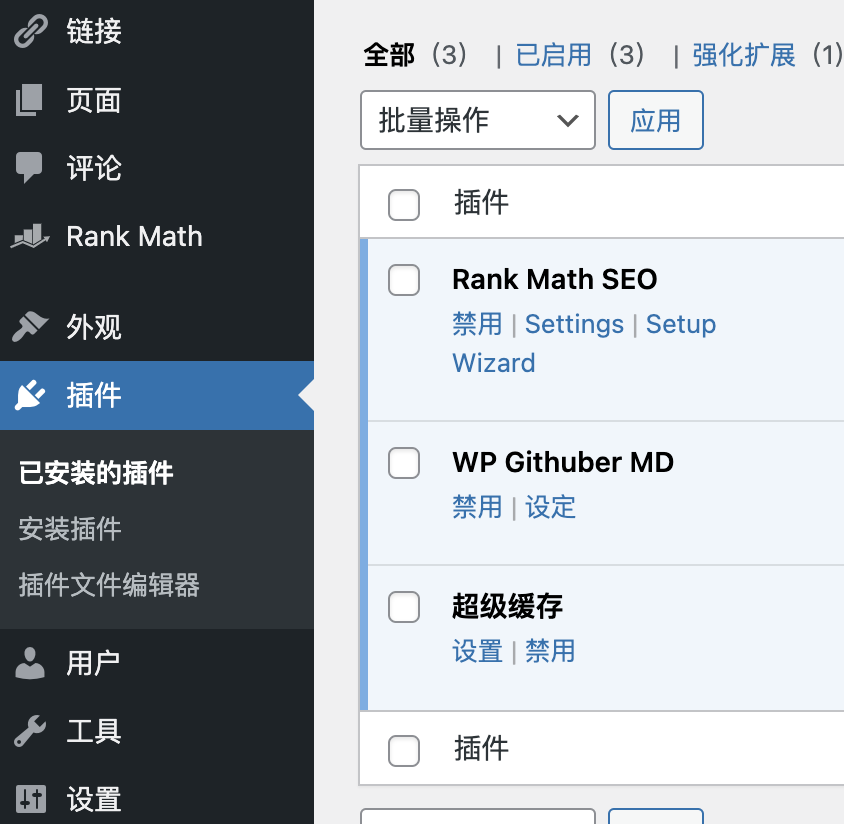Click the user silhouette icon for 用户
844x824 pixels.
pyautogui.click(x=30, y=662)
